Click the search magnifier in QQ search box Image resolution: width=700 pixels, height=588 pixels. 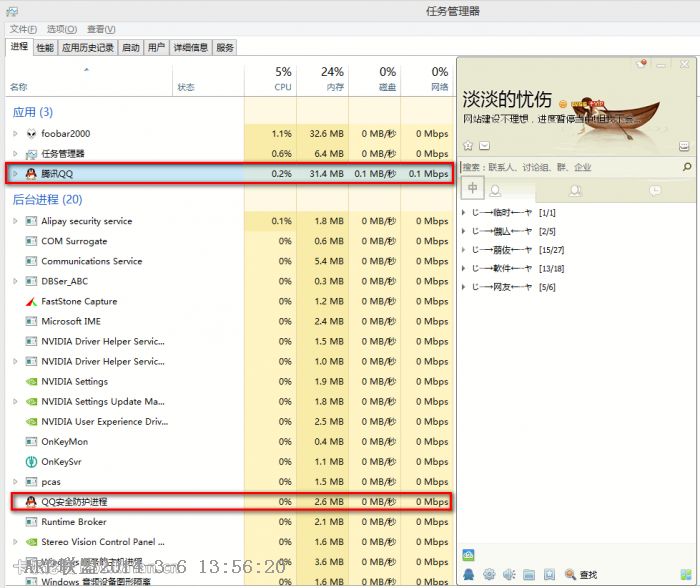[x=686, y=167]
